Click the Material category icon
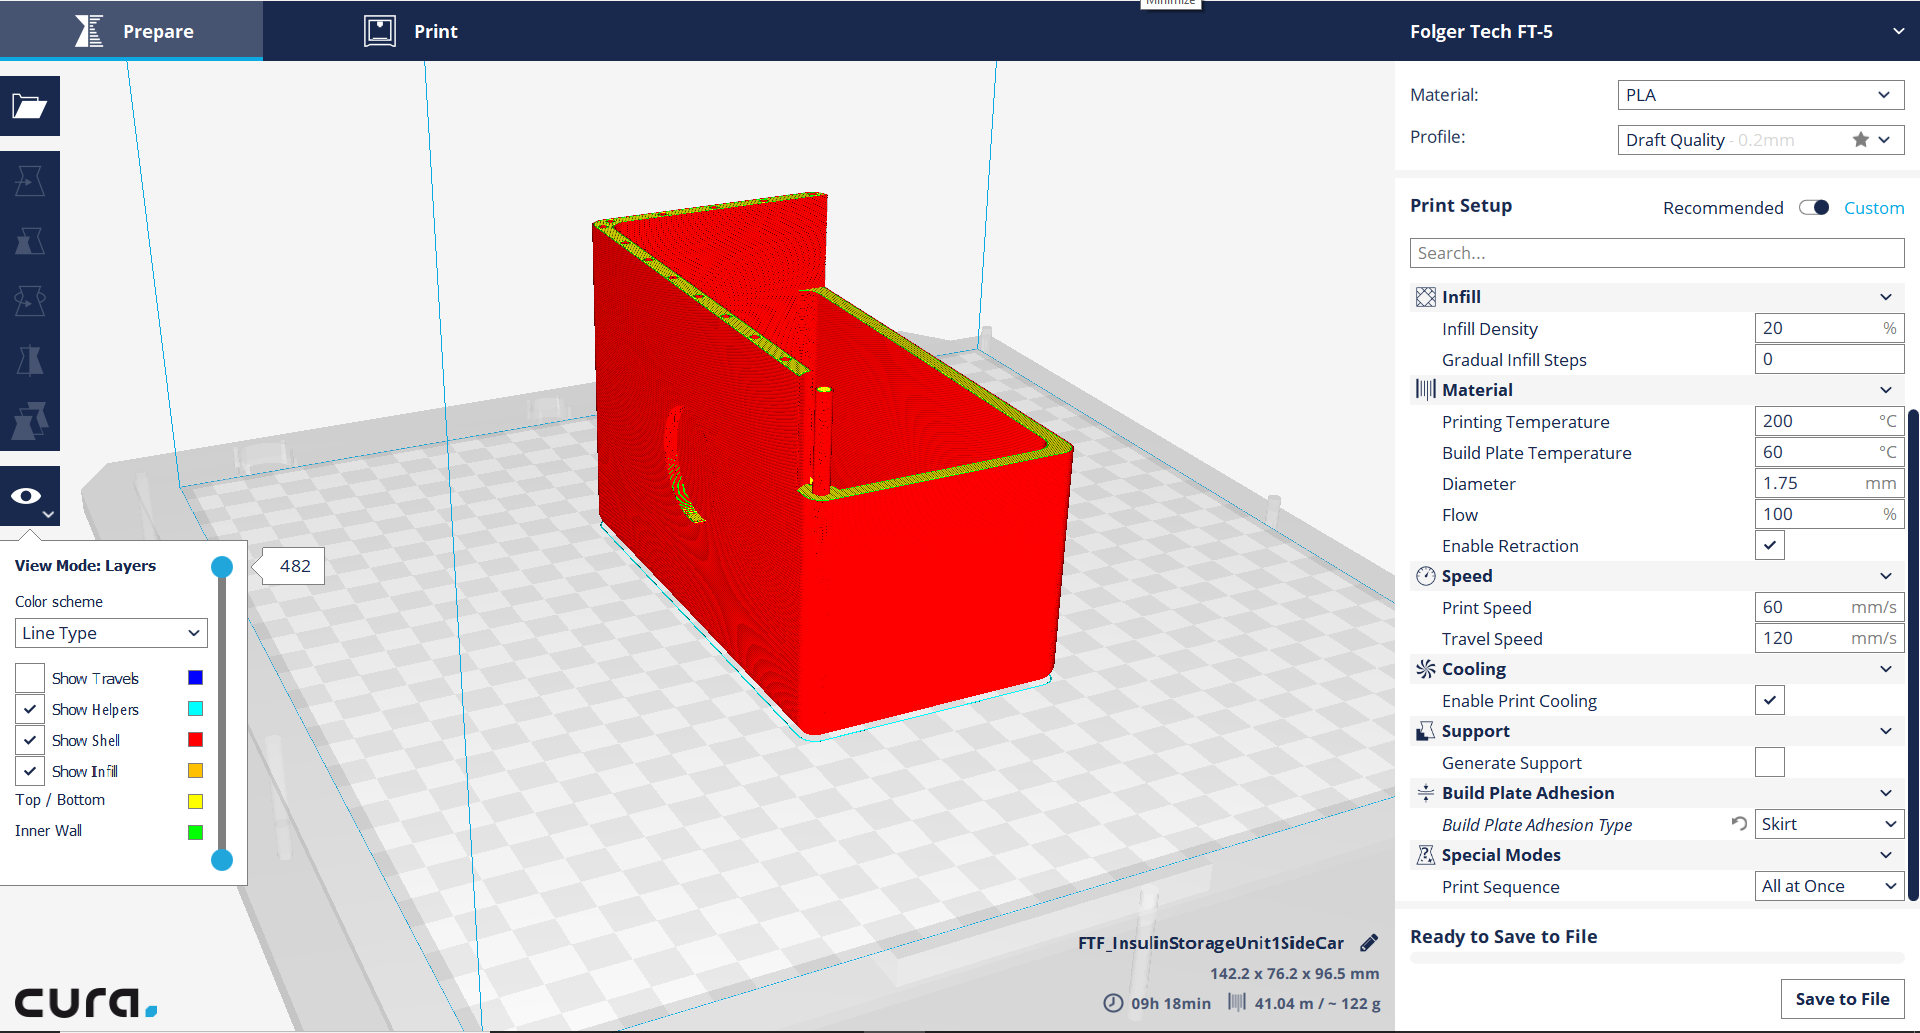Screen dimensions: 1920x1033 point(1425,390)
